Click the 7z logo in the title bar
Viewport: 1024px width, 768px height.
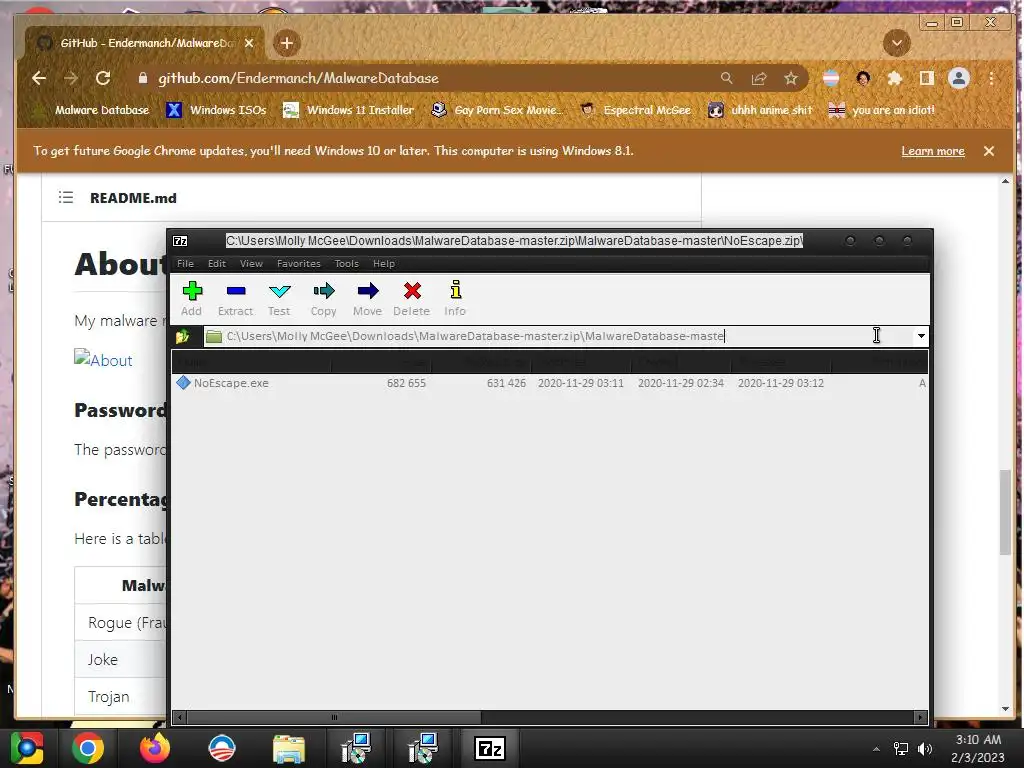(x=180, y=241)
